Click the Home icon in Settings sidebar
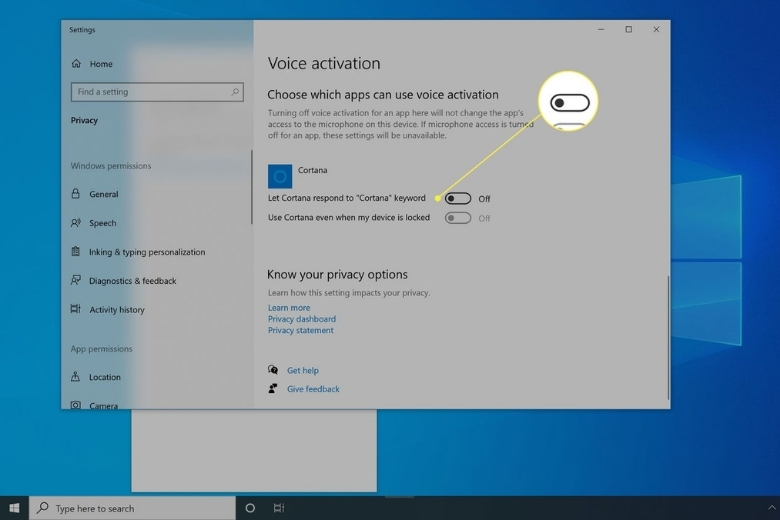 click(76, 64)
